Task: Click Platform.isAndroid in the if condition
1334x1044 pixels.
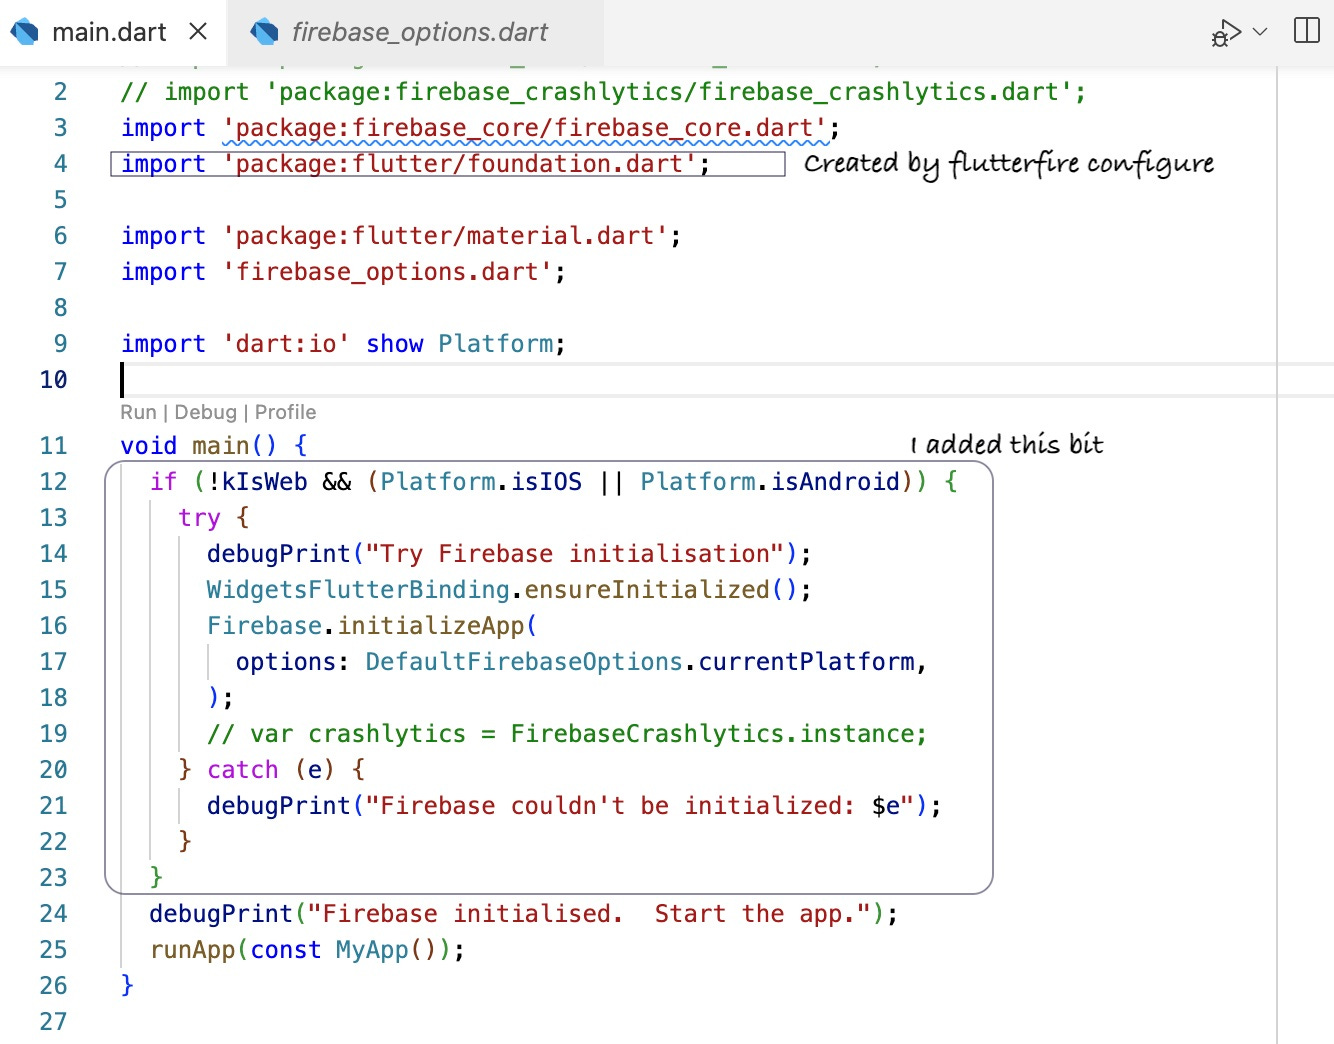Action: coord(770,482)
